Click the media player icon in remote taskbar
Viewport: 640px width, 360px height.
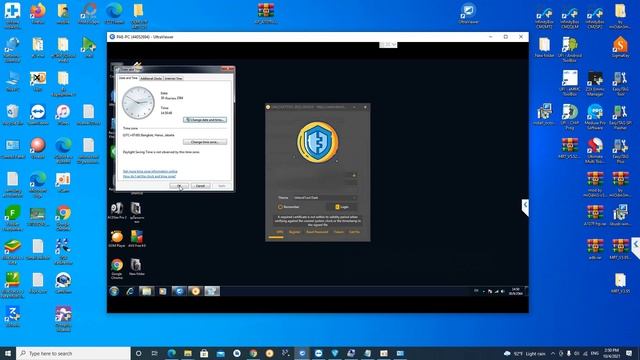162,291
